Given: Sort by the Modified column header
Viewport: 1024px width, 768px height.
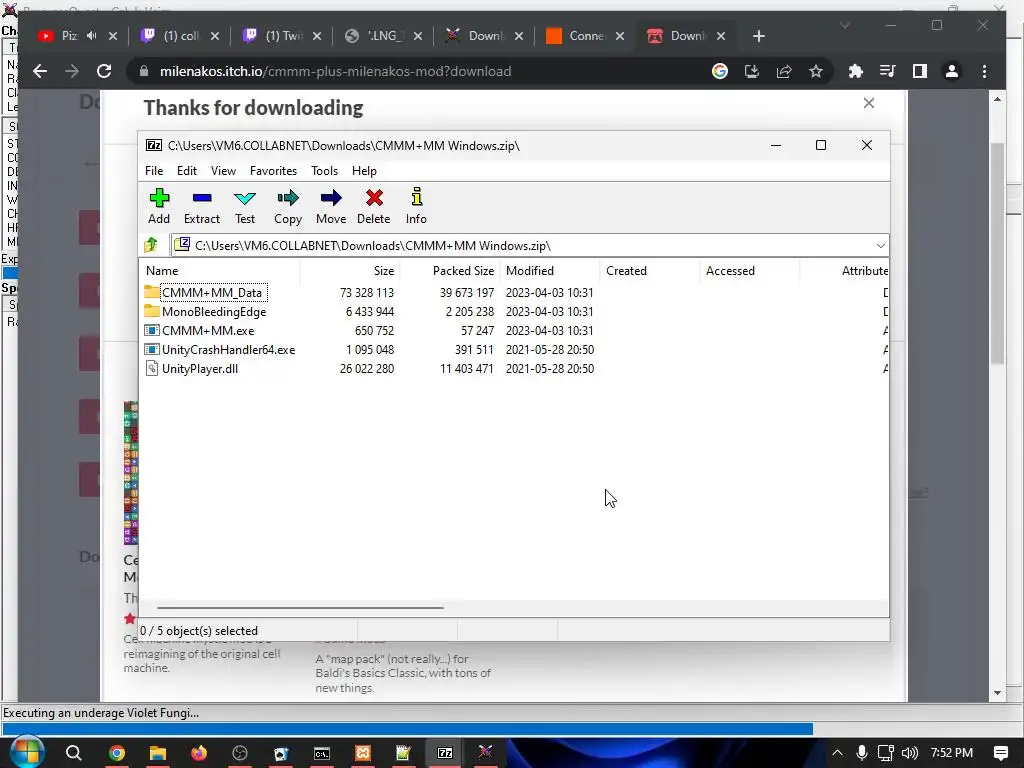Looking at the screenshot, I should click(x=550, y=270).
